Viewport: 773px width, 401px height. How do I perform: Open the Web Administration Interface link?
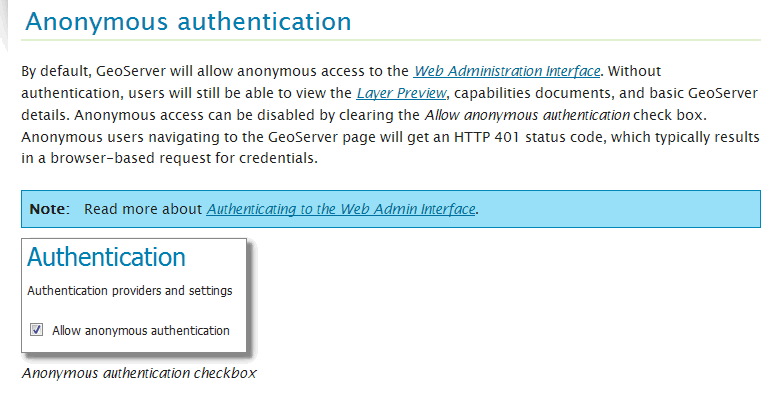pos(507,72)
